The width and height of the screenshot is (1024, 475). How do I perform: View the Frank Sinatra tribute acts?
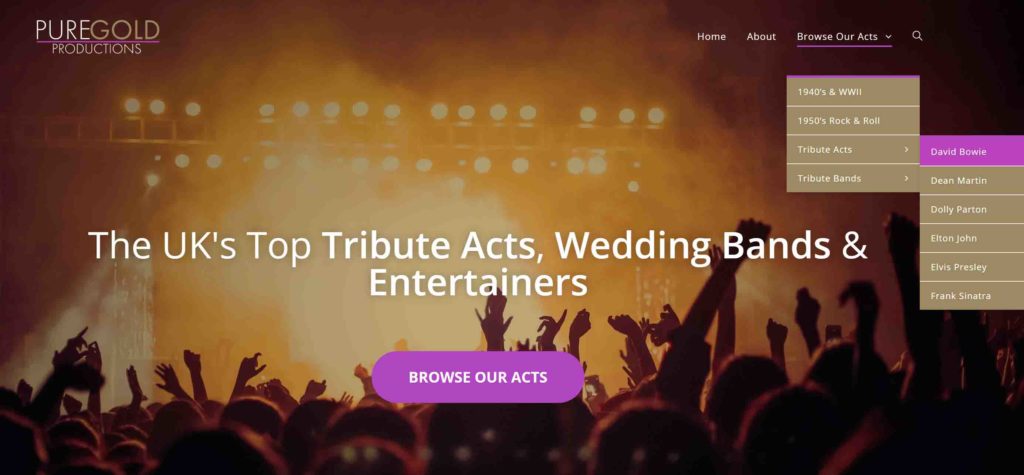coord(972,296)
